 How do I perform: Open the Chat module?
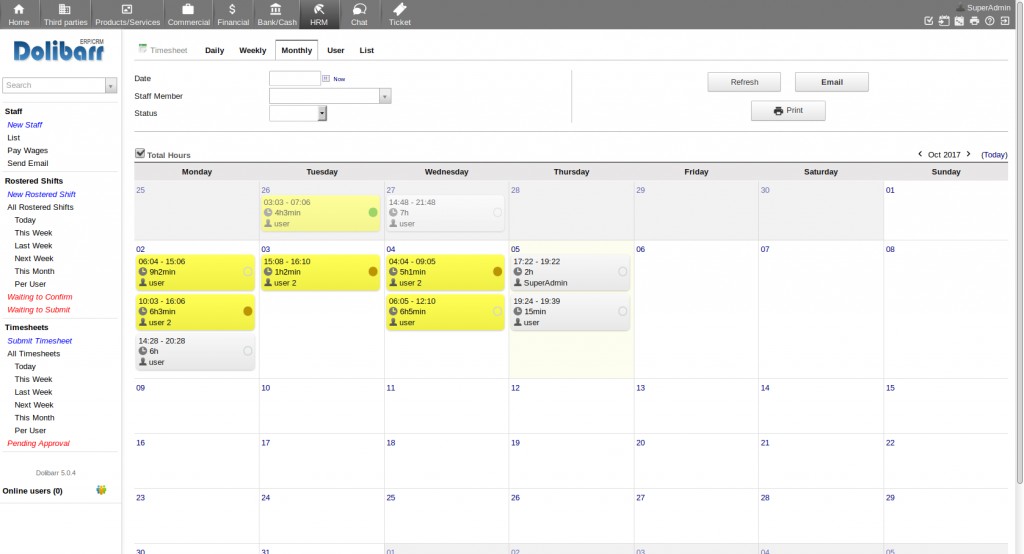click(359, 14)
